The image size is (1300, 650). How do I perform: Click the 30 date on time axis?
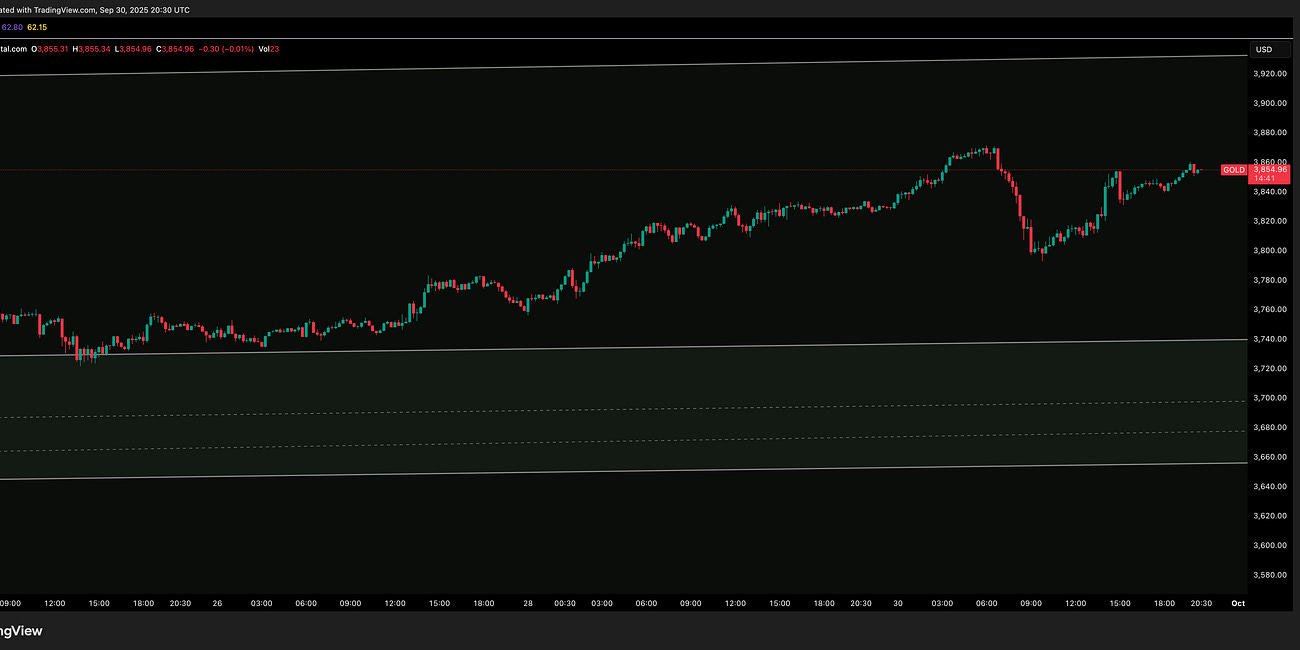coord(897,604)
